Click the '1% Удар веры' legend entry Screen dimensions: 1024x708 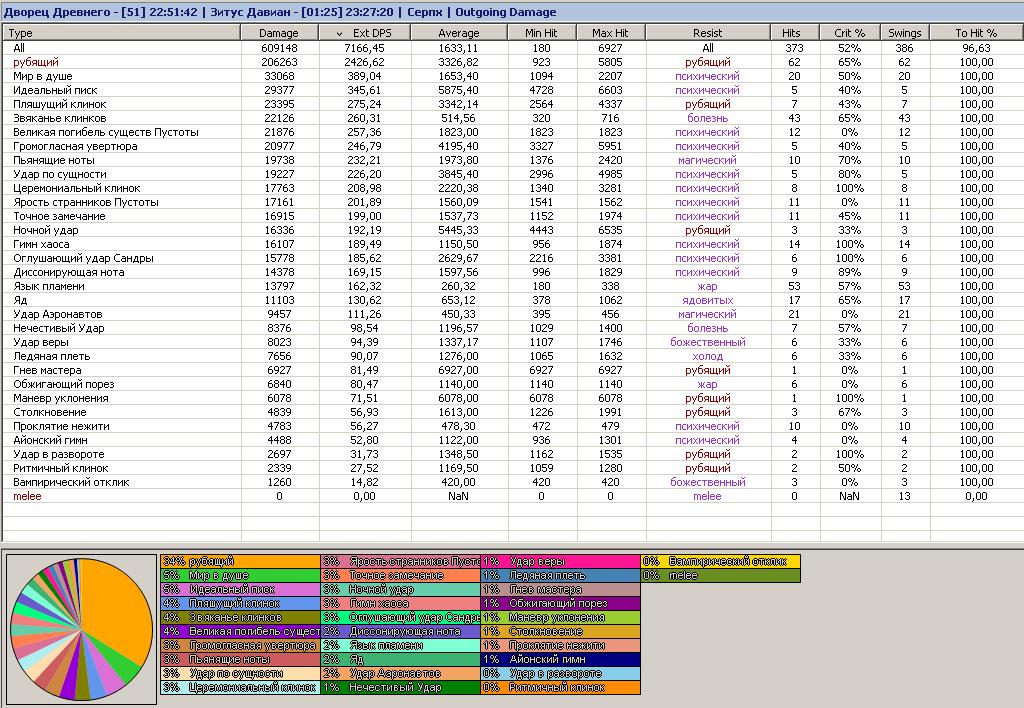pyautogui.click(x=560, y=561)
